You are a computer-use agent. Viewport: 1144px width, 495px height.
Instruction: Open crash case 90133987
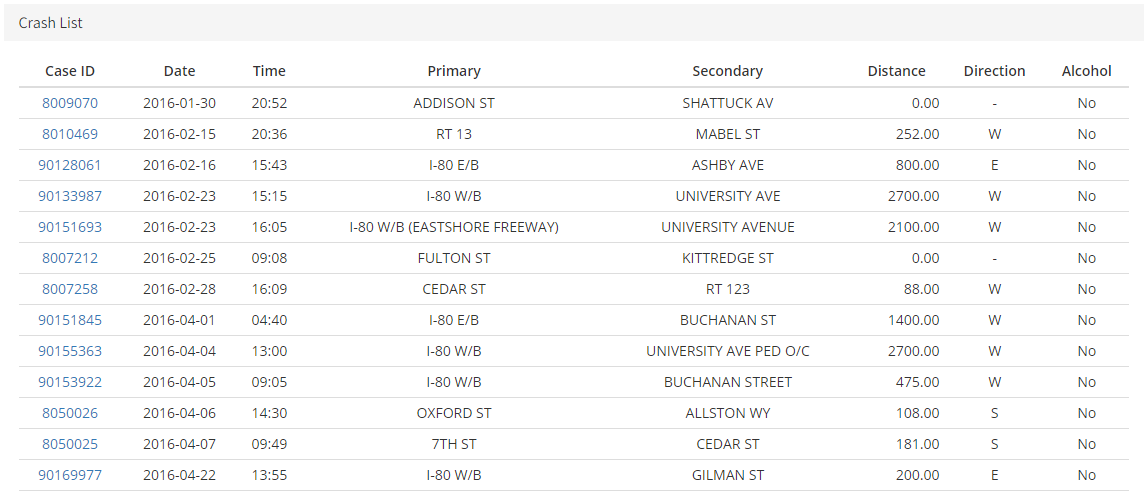(x=70, y=196)
